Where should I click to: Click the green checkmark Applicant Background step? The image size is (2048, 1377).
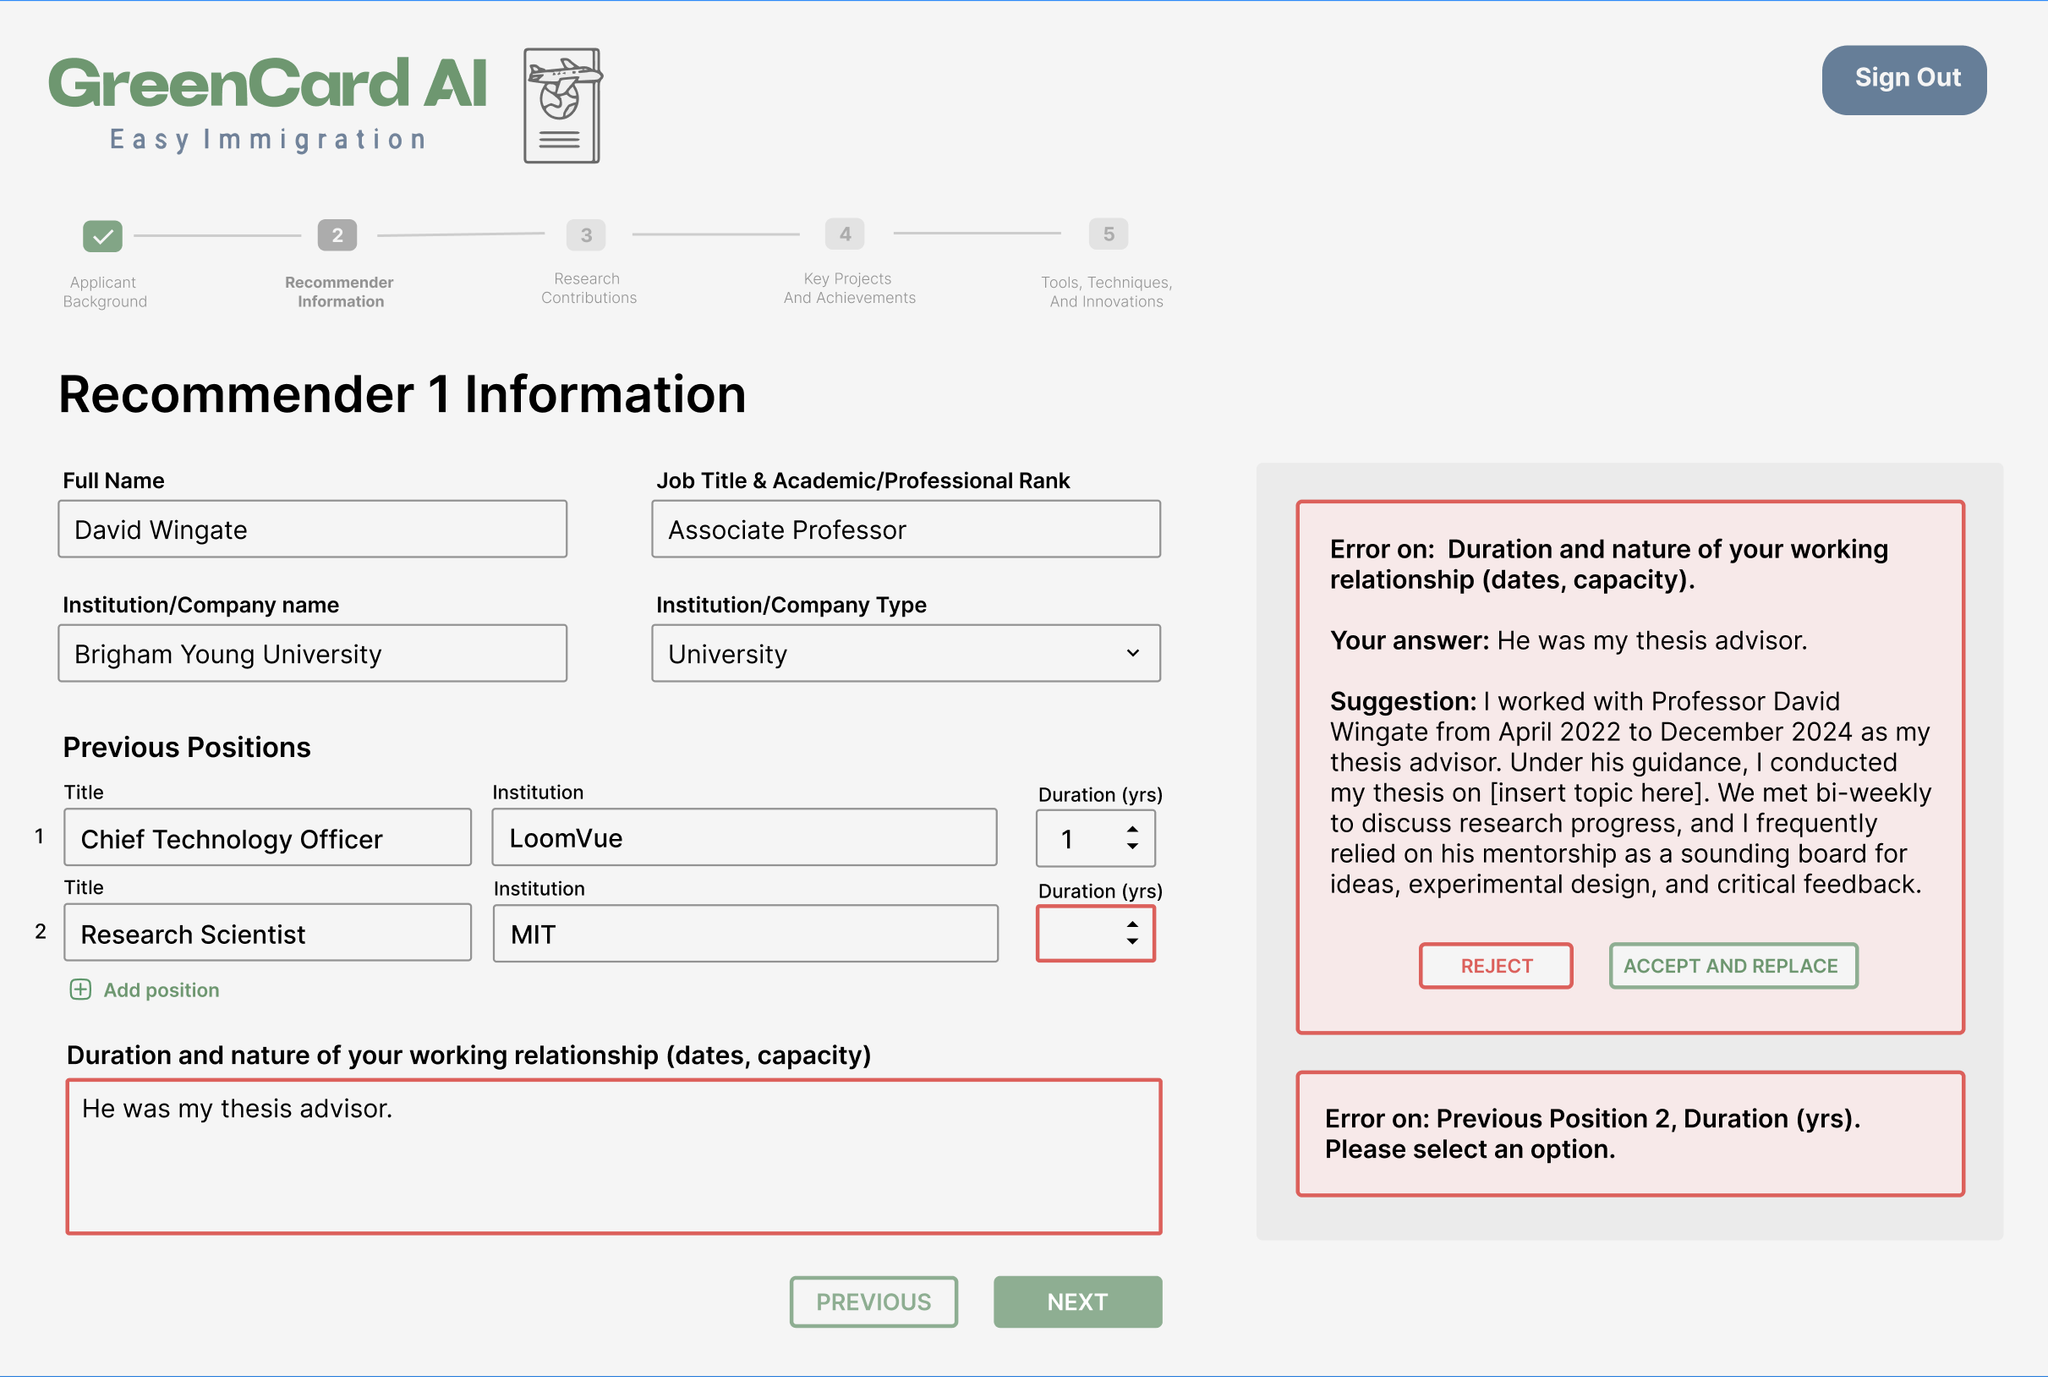tap(103, 236)
